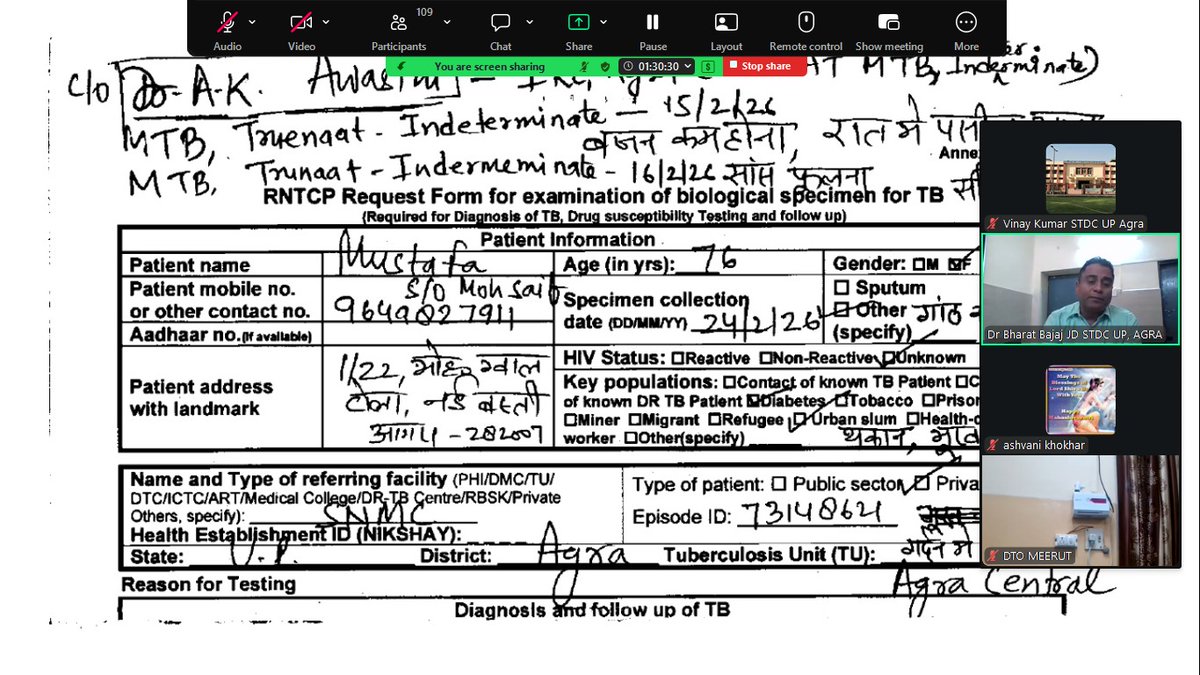This screenshot has height=675, width=1200.
Task: Click the 'Diagnosis and follow up of TB' heading
Action: 592,609
